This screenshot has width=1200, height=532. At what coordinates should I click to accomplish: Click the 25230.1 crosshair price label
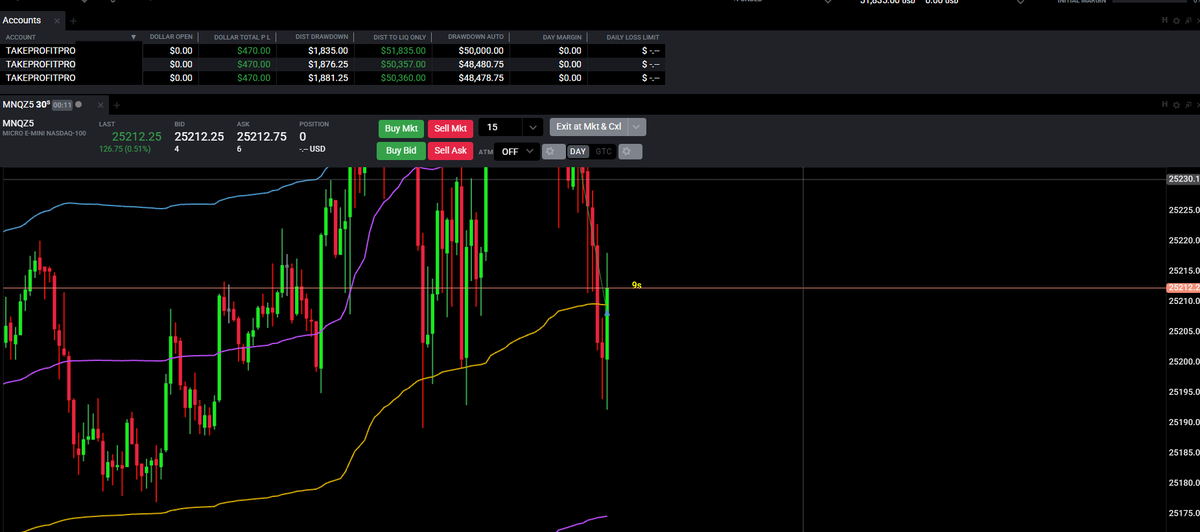tap(1182, 179)
